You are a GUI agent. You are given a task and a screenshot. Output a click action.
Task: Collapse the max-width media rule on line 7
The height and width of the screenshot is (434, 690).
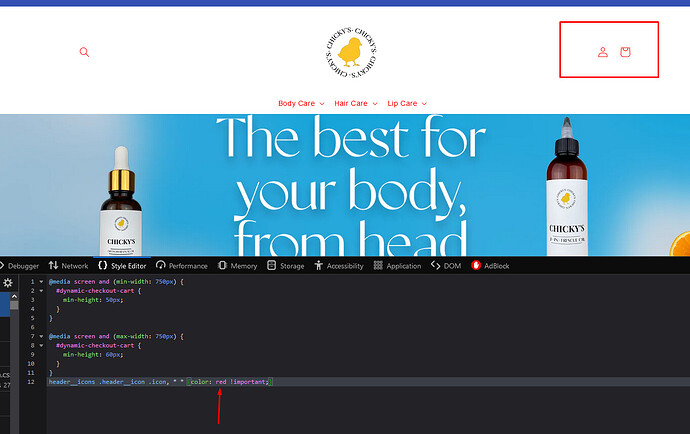41,336
